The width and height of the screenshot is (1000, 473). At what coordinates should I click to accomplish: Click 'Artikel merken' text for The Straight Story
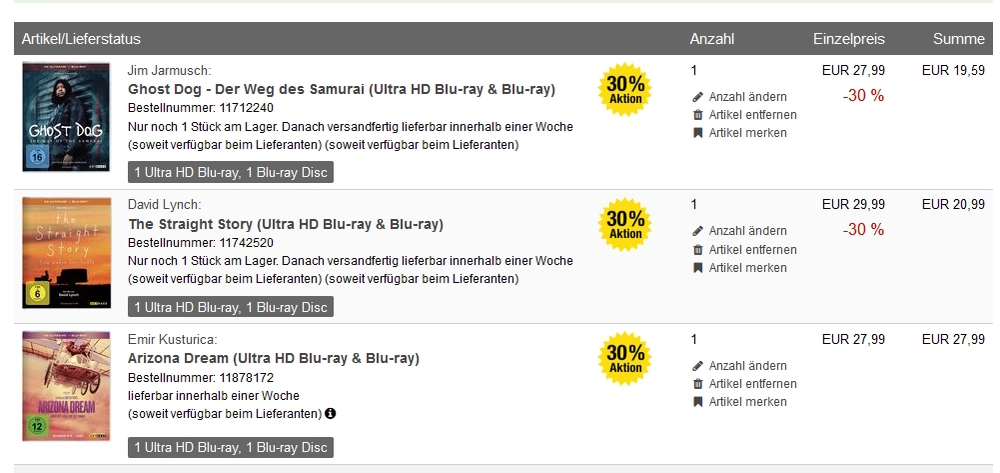747,268
